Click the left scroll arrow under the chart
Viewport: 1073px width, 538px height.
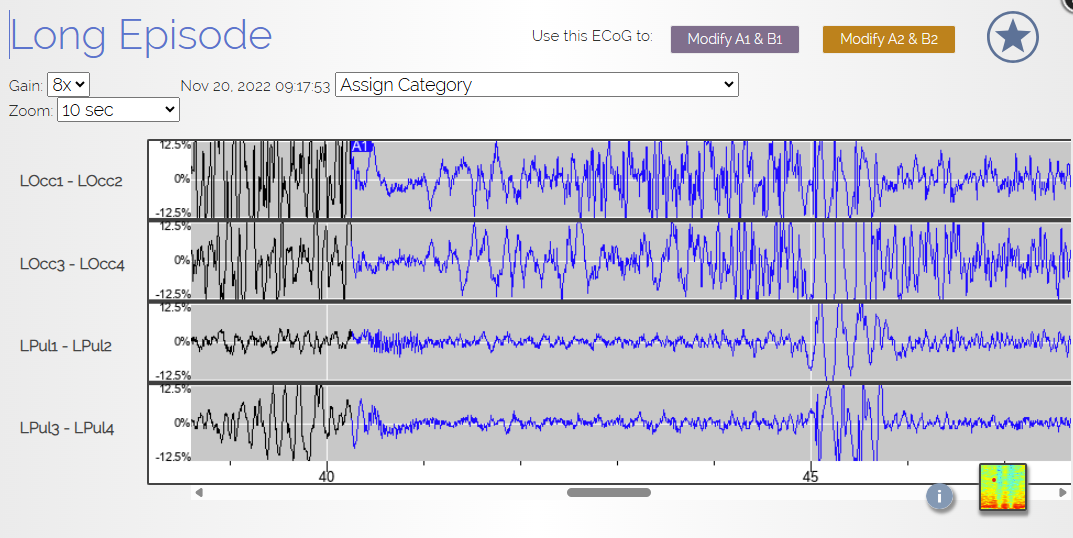pyautogui.click(x=199, y=492)
